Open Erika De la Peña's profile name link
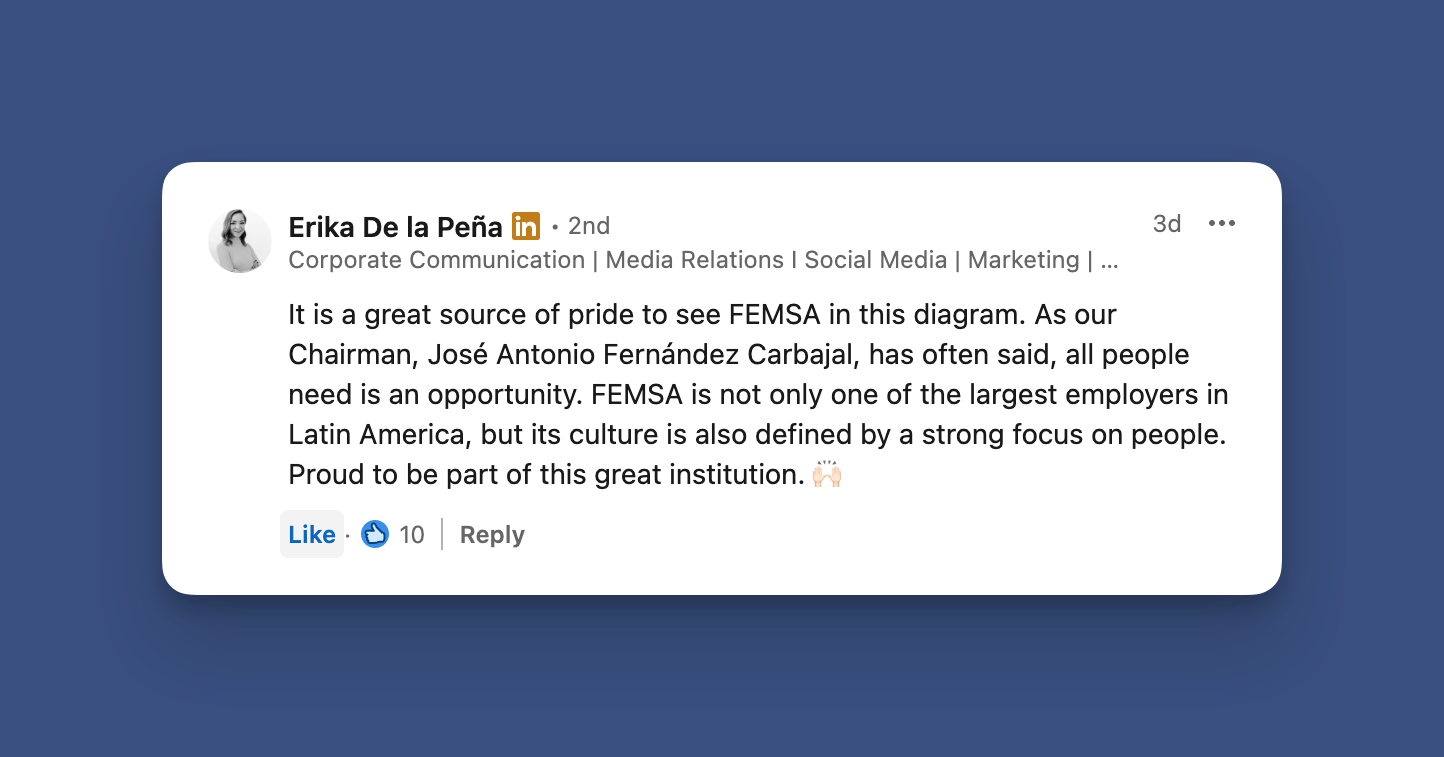Image resolution: width=1444 pixels, height=757 pixels. coord(394,226)
